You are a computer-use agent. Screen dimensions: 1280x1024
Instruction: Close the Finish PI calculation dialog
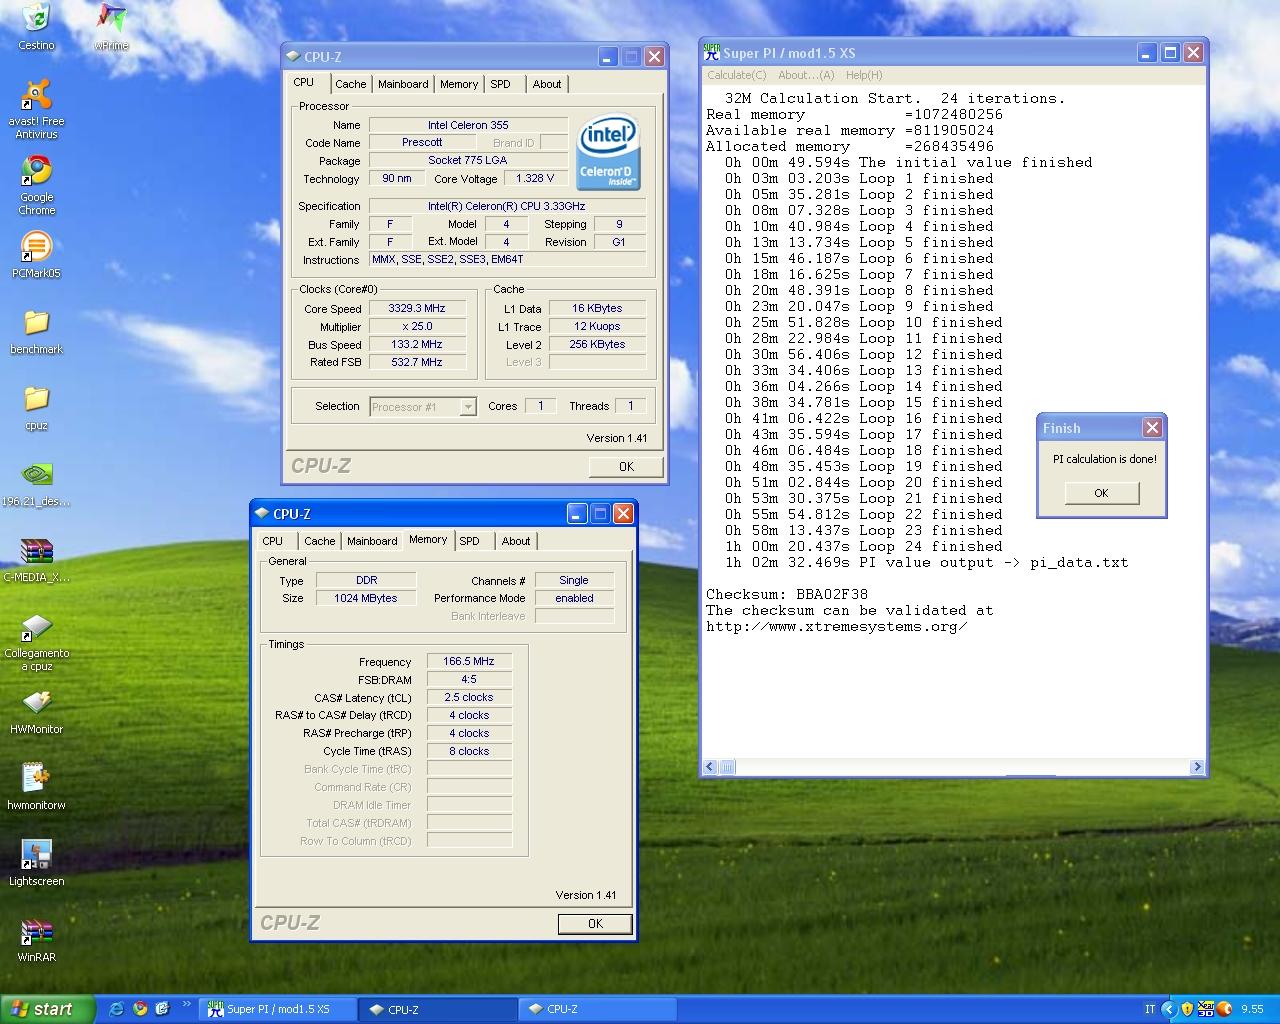point(1152,428)
